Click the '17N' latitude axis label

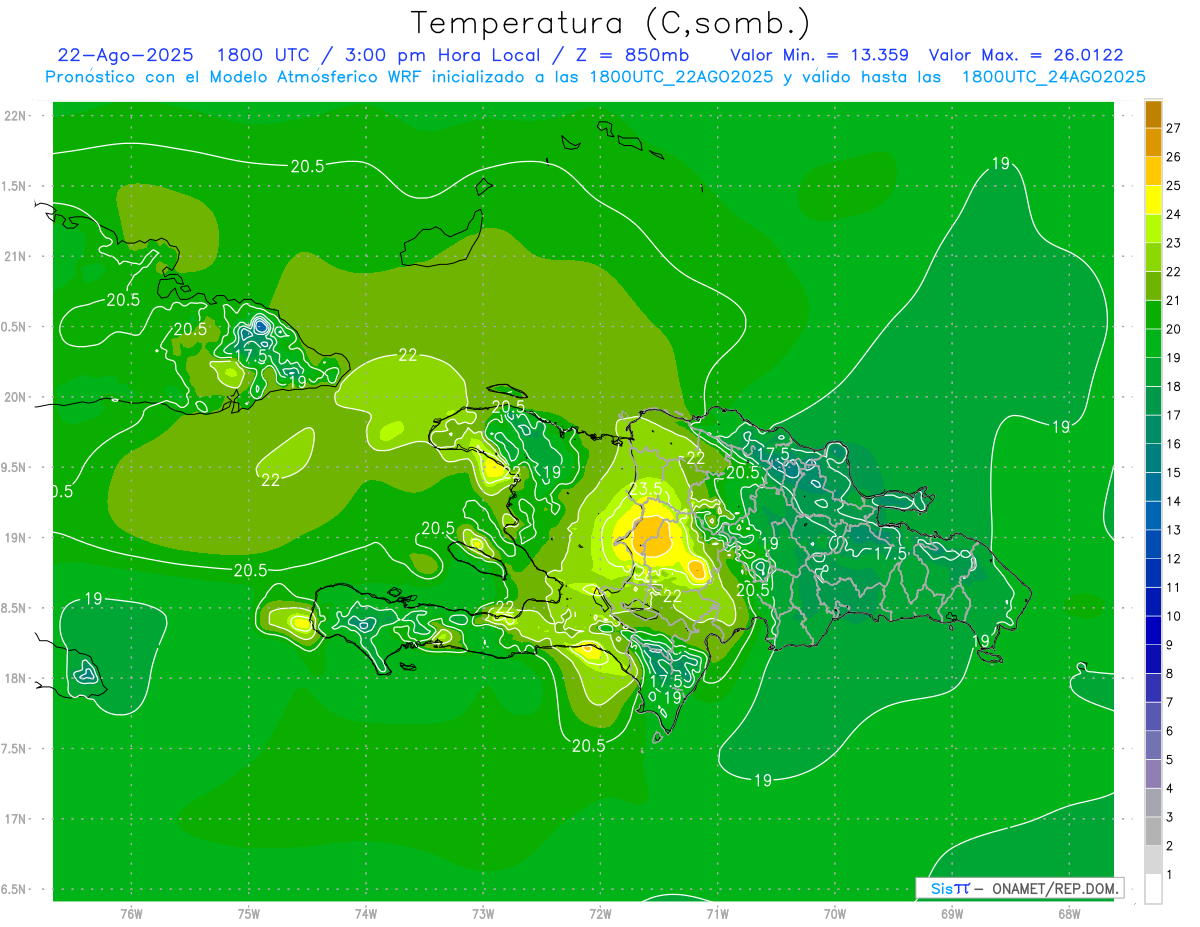15,819
